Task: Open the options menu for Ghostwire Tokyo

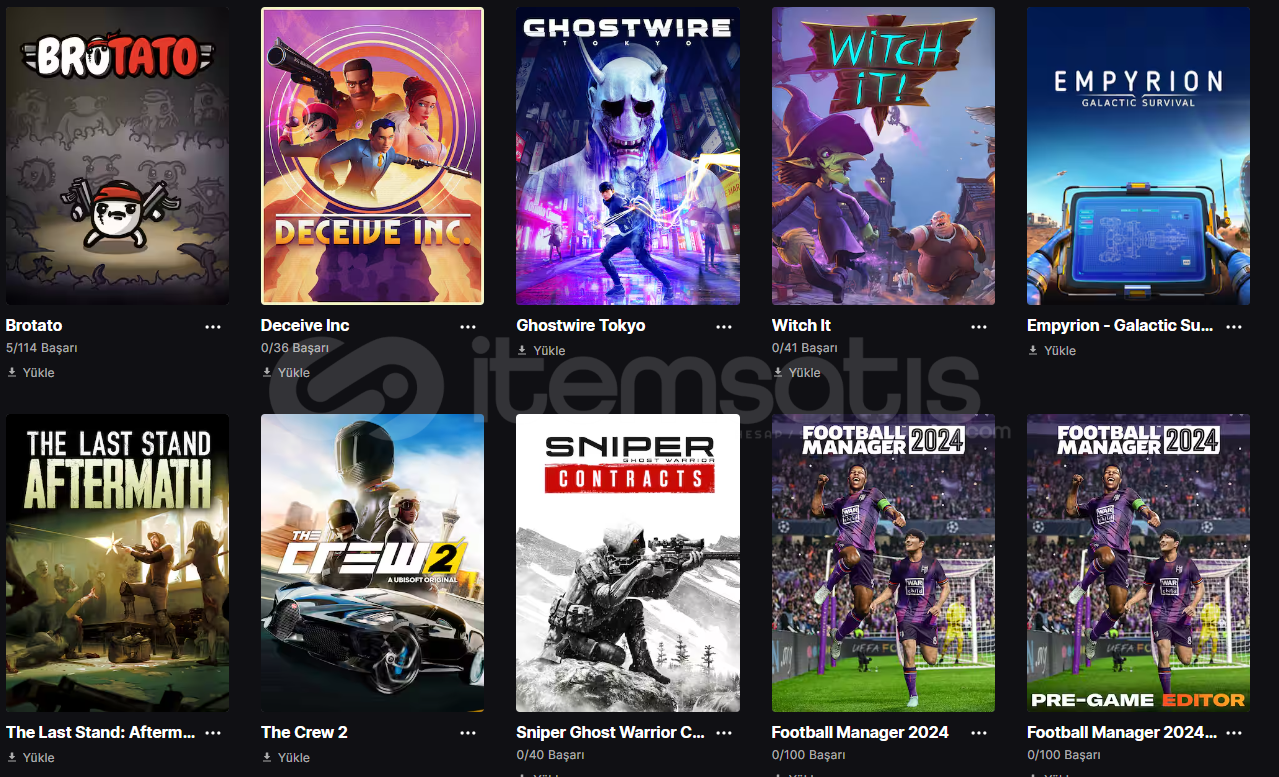Action: (x=724, y=327)
